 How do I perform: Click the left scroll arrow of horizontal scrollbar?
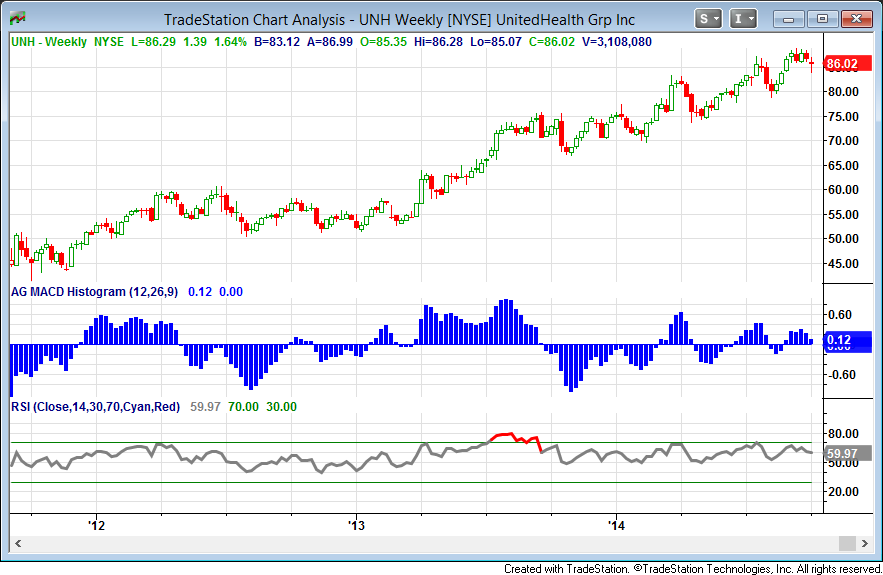[18, 543]
